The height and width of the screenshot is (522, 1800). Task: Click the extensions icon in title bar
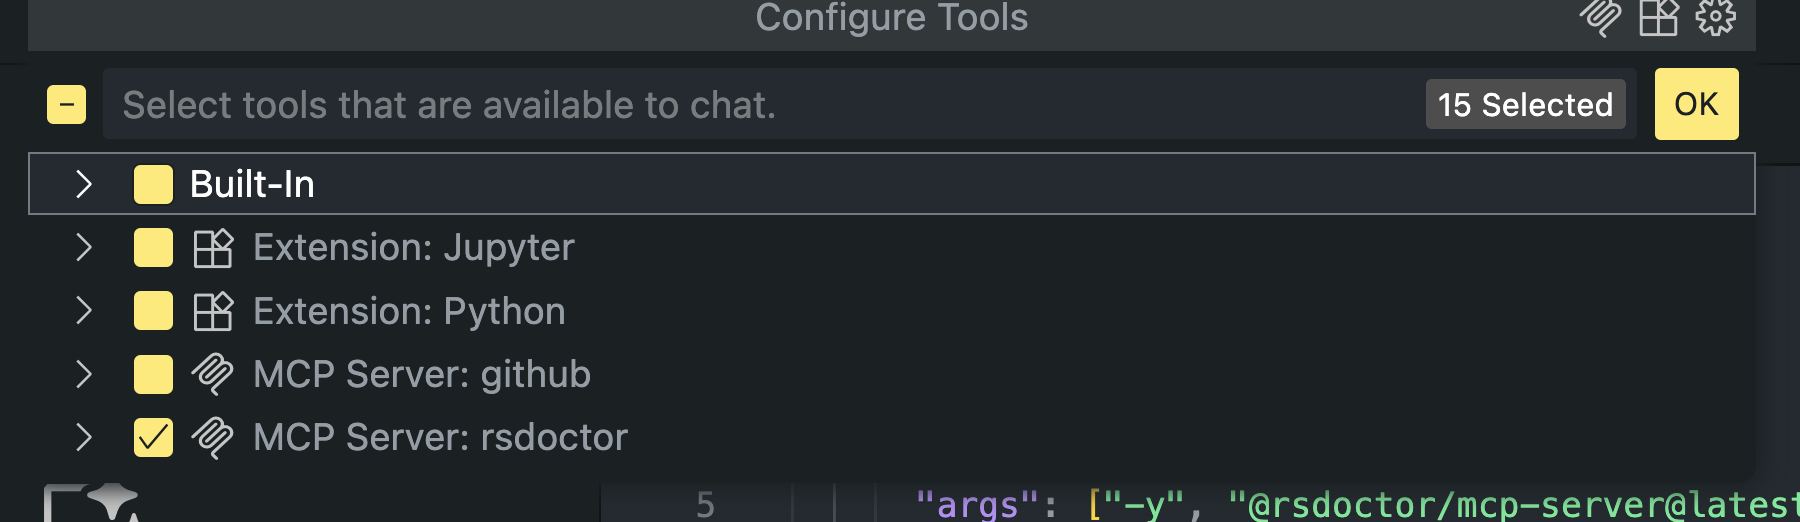pos(1659,17)
